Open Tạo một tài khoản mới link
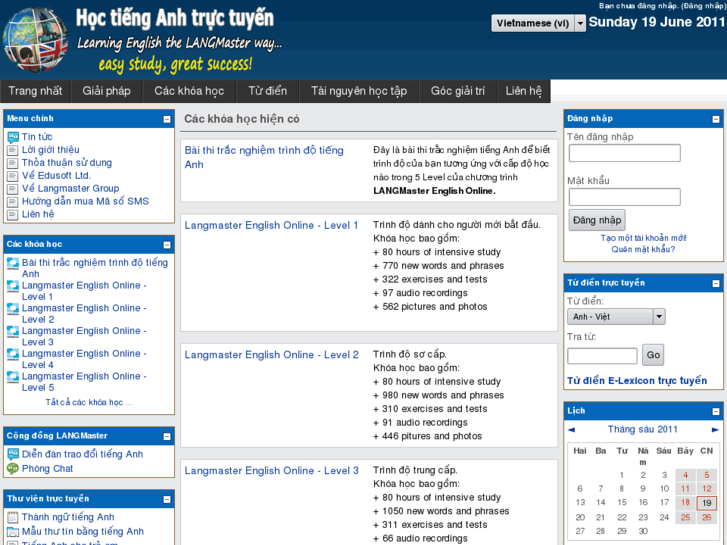This screenshot has height=545, width=727. click(x=644, y=238)
